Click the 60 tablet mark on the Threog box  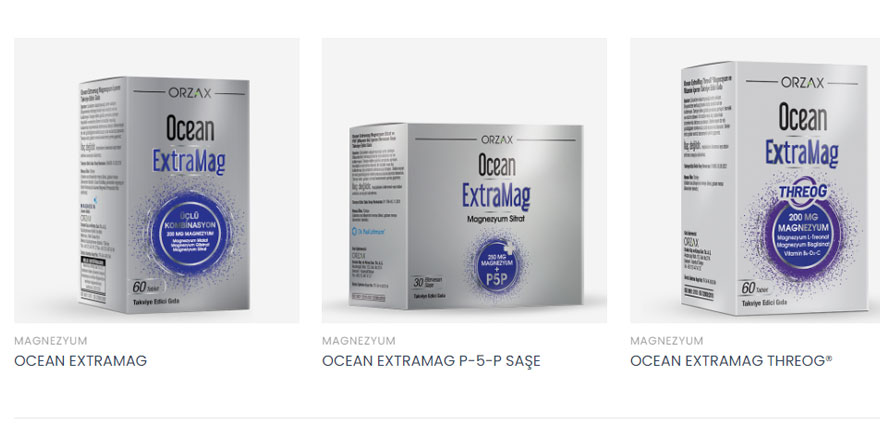[x=753, y=289]
